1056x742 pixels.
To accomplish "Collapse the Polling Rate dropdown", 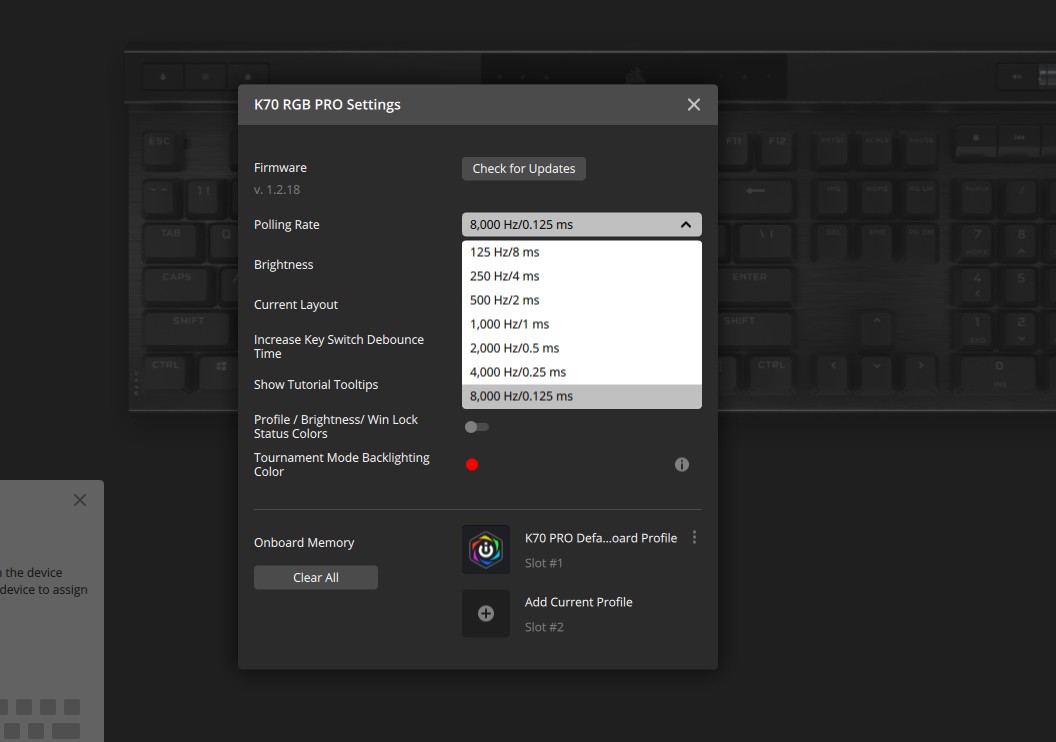I will pyautogui.click(x=685, y=225).
